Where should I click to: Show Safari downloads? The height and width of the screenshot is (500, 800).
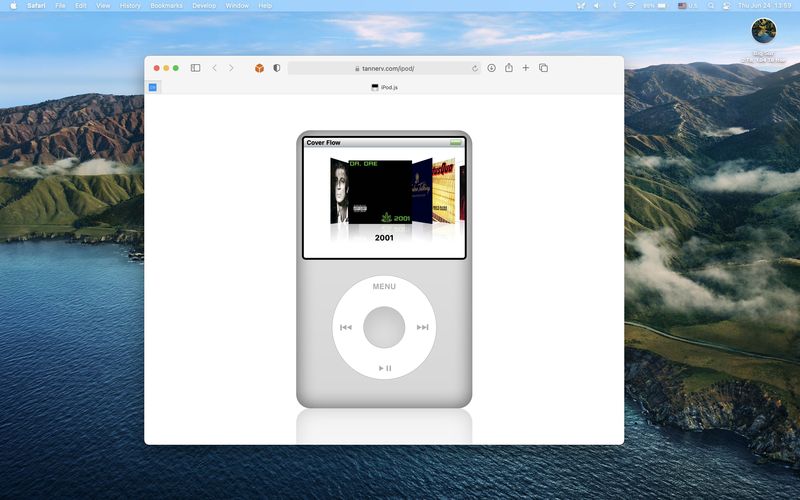491,68
